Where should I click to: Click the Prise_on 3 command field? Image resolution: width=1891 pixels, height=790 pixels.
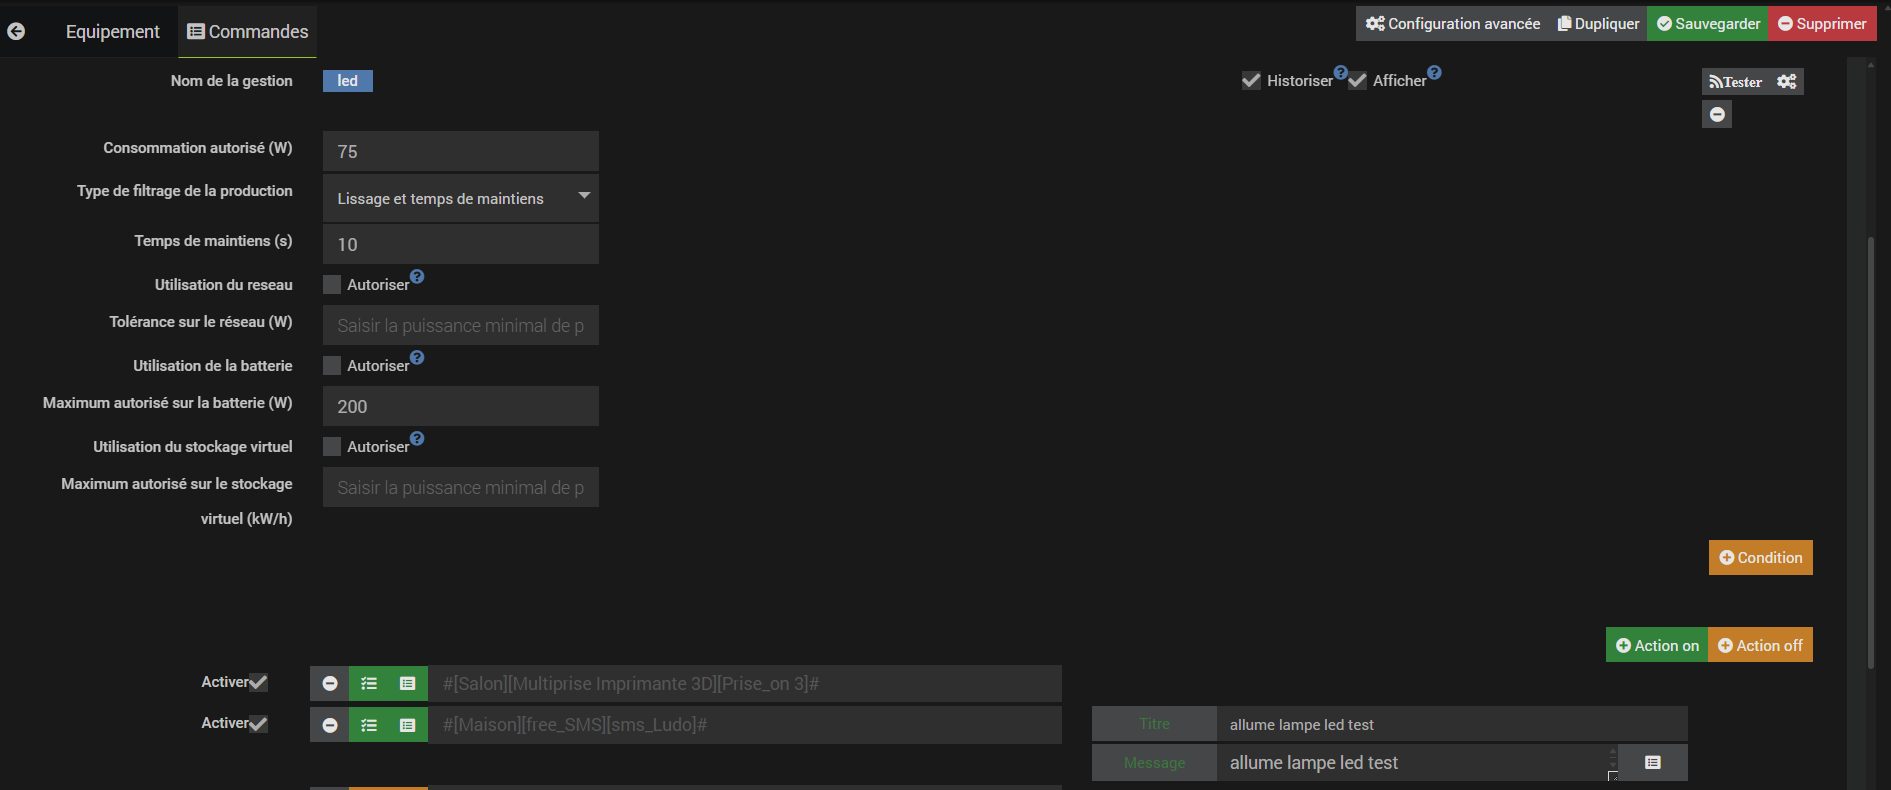[x=745, y=684]
